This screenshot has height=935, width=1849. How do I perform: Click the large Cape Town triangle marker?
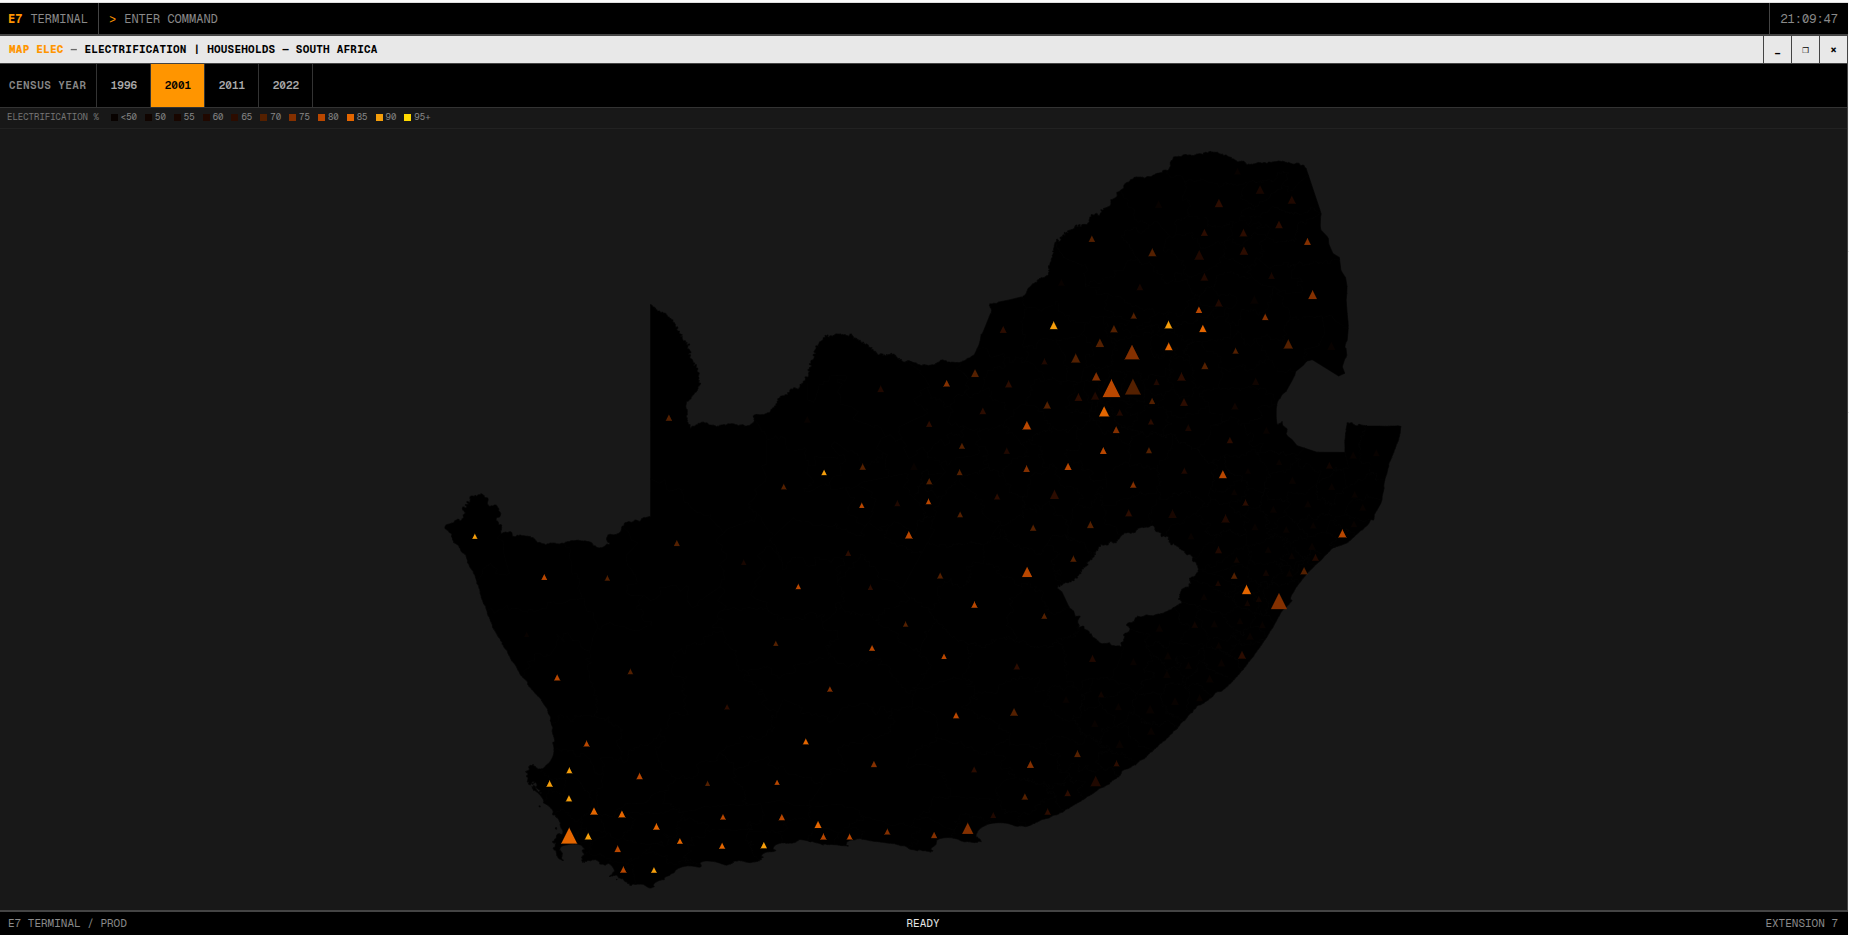[x=569, y=836]
